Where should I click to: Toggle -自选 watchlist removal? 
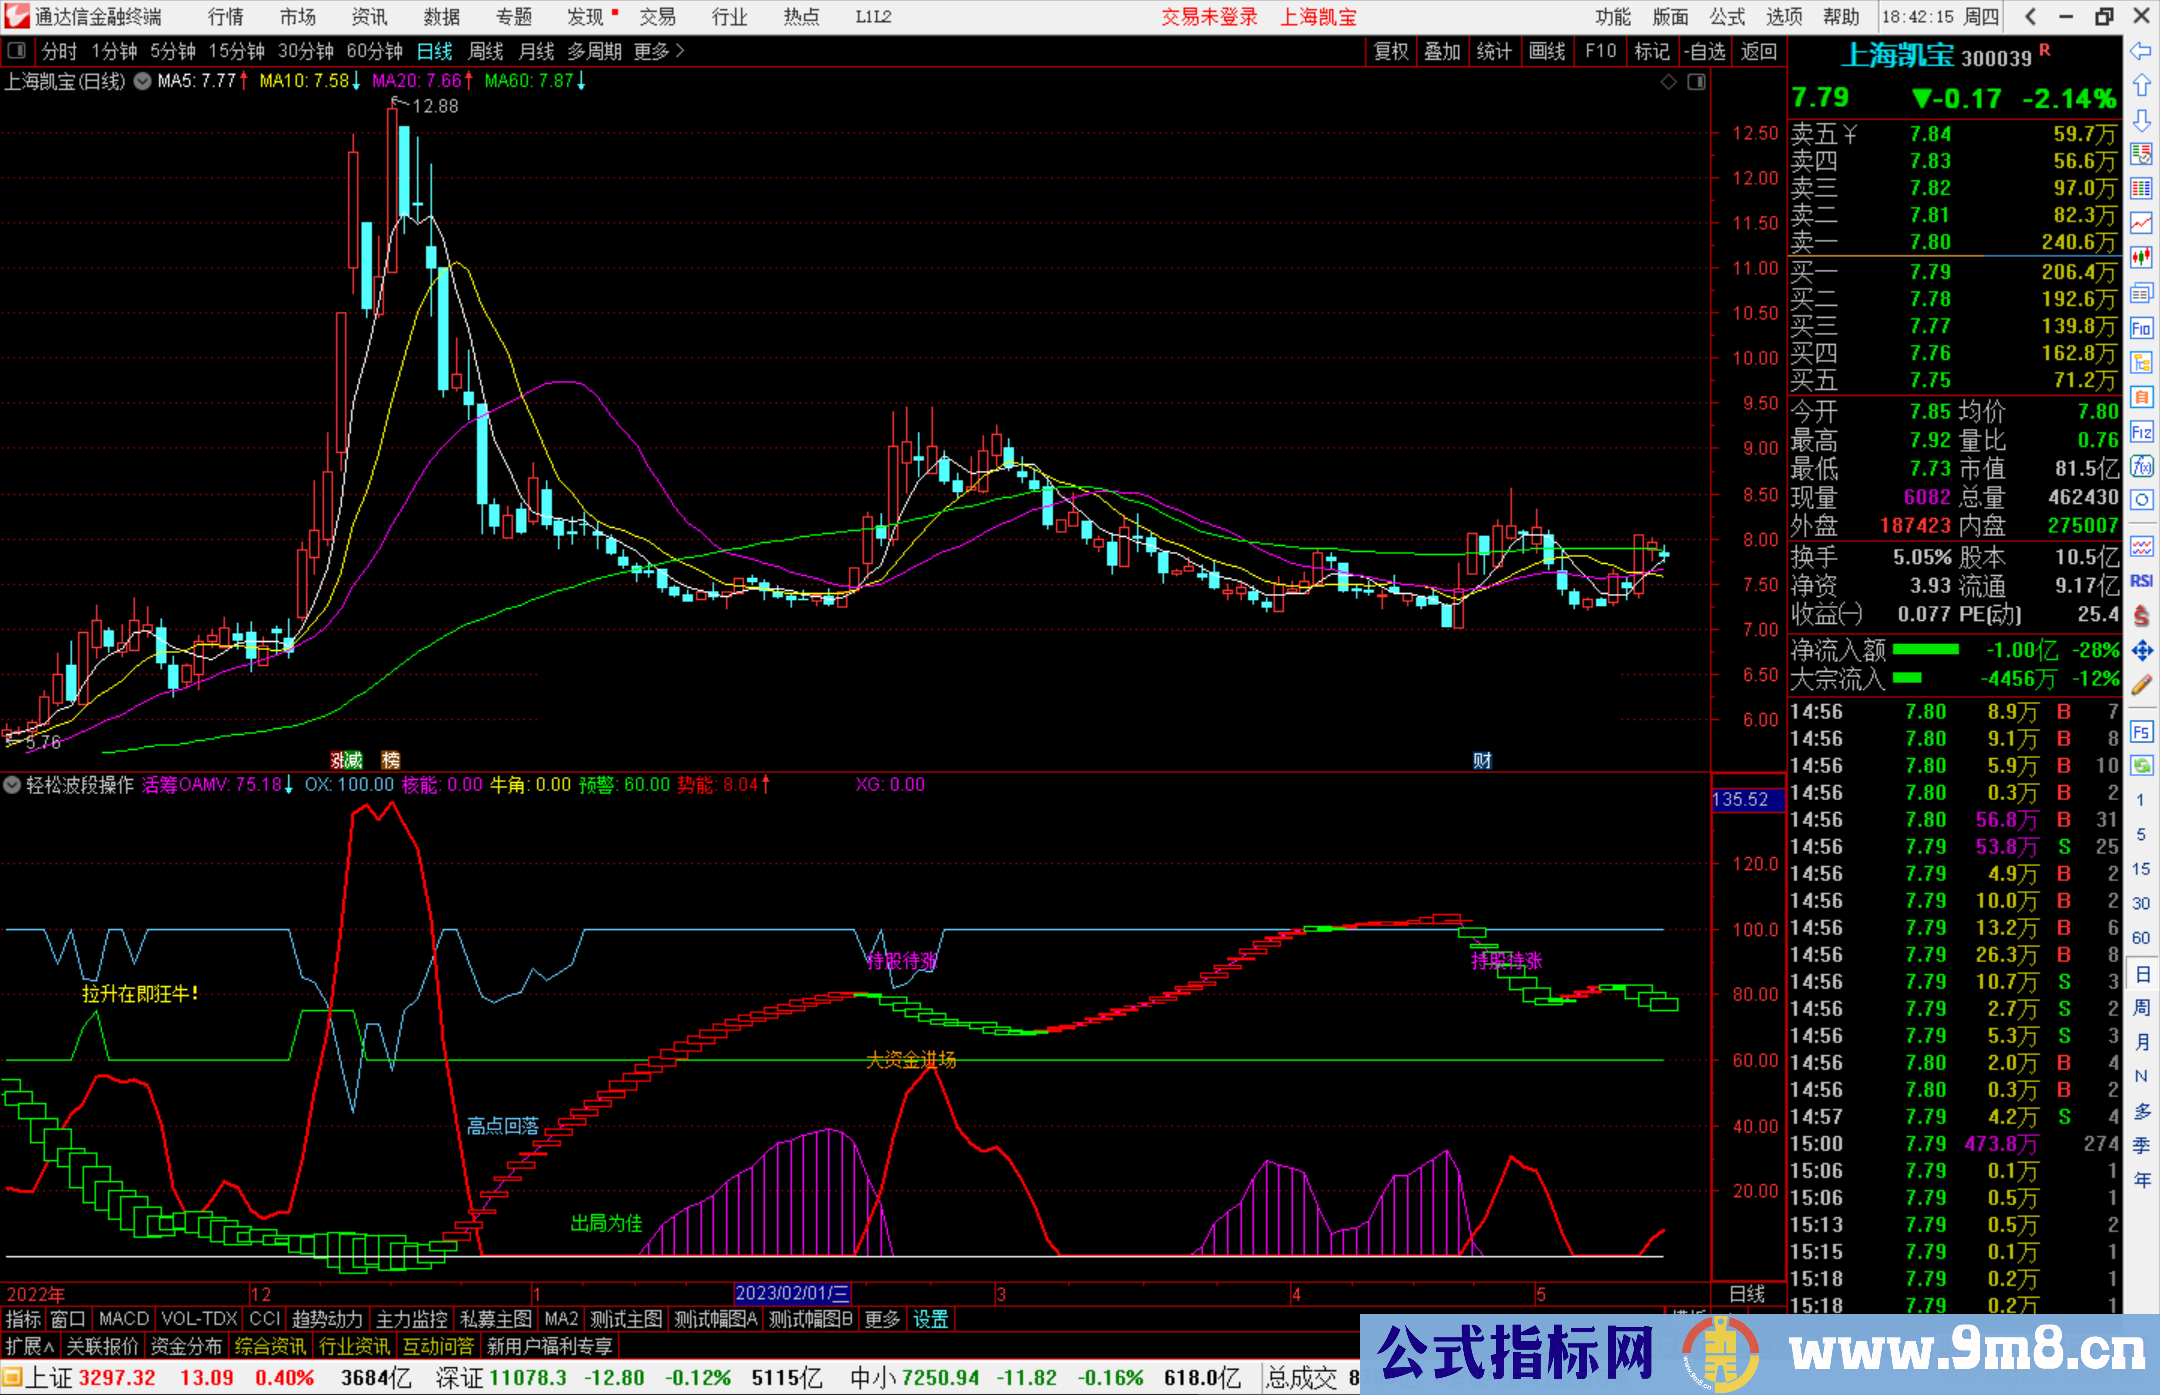(x=1705, y=51)
